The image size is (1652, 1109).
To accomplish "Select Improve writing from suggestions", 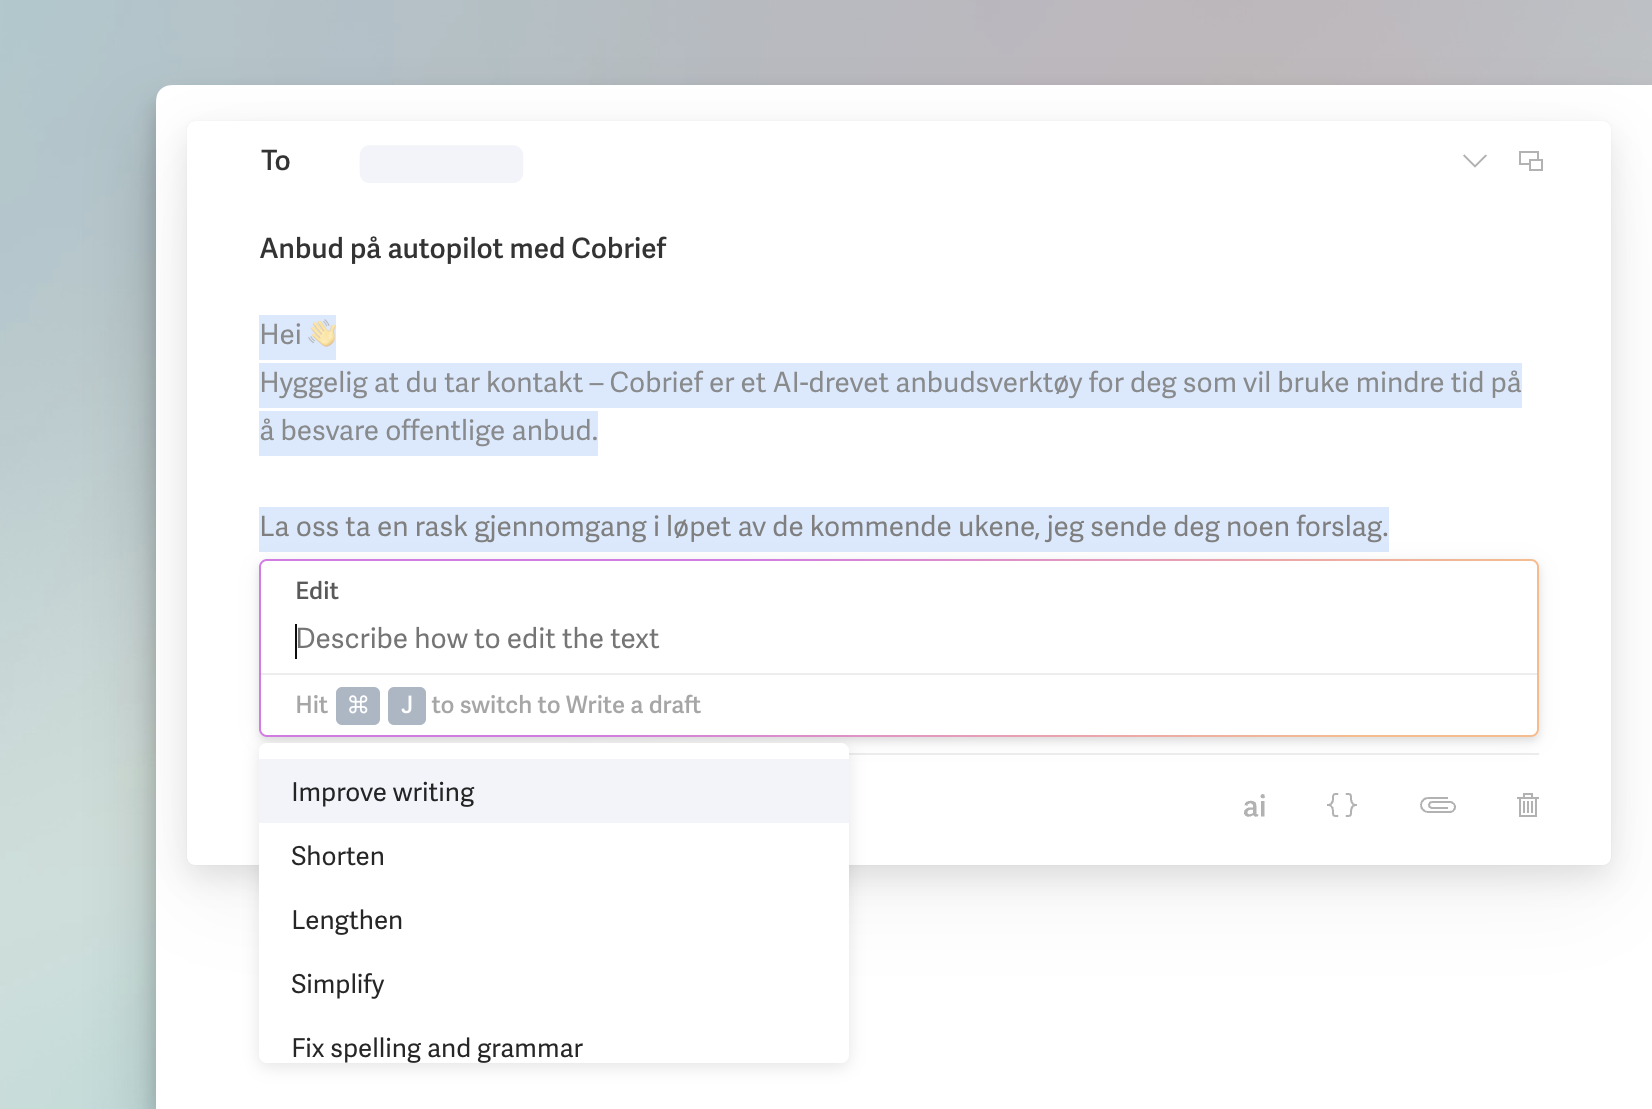I will coord(383,792).
